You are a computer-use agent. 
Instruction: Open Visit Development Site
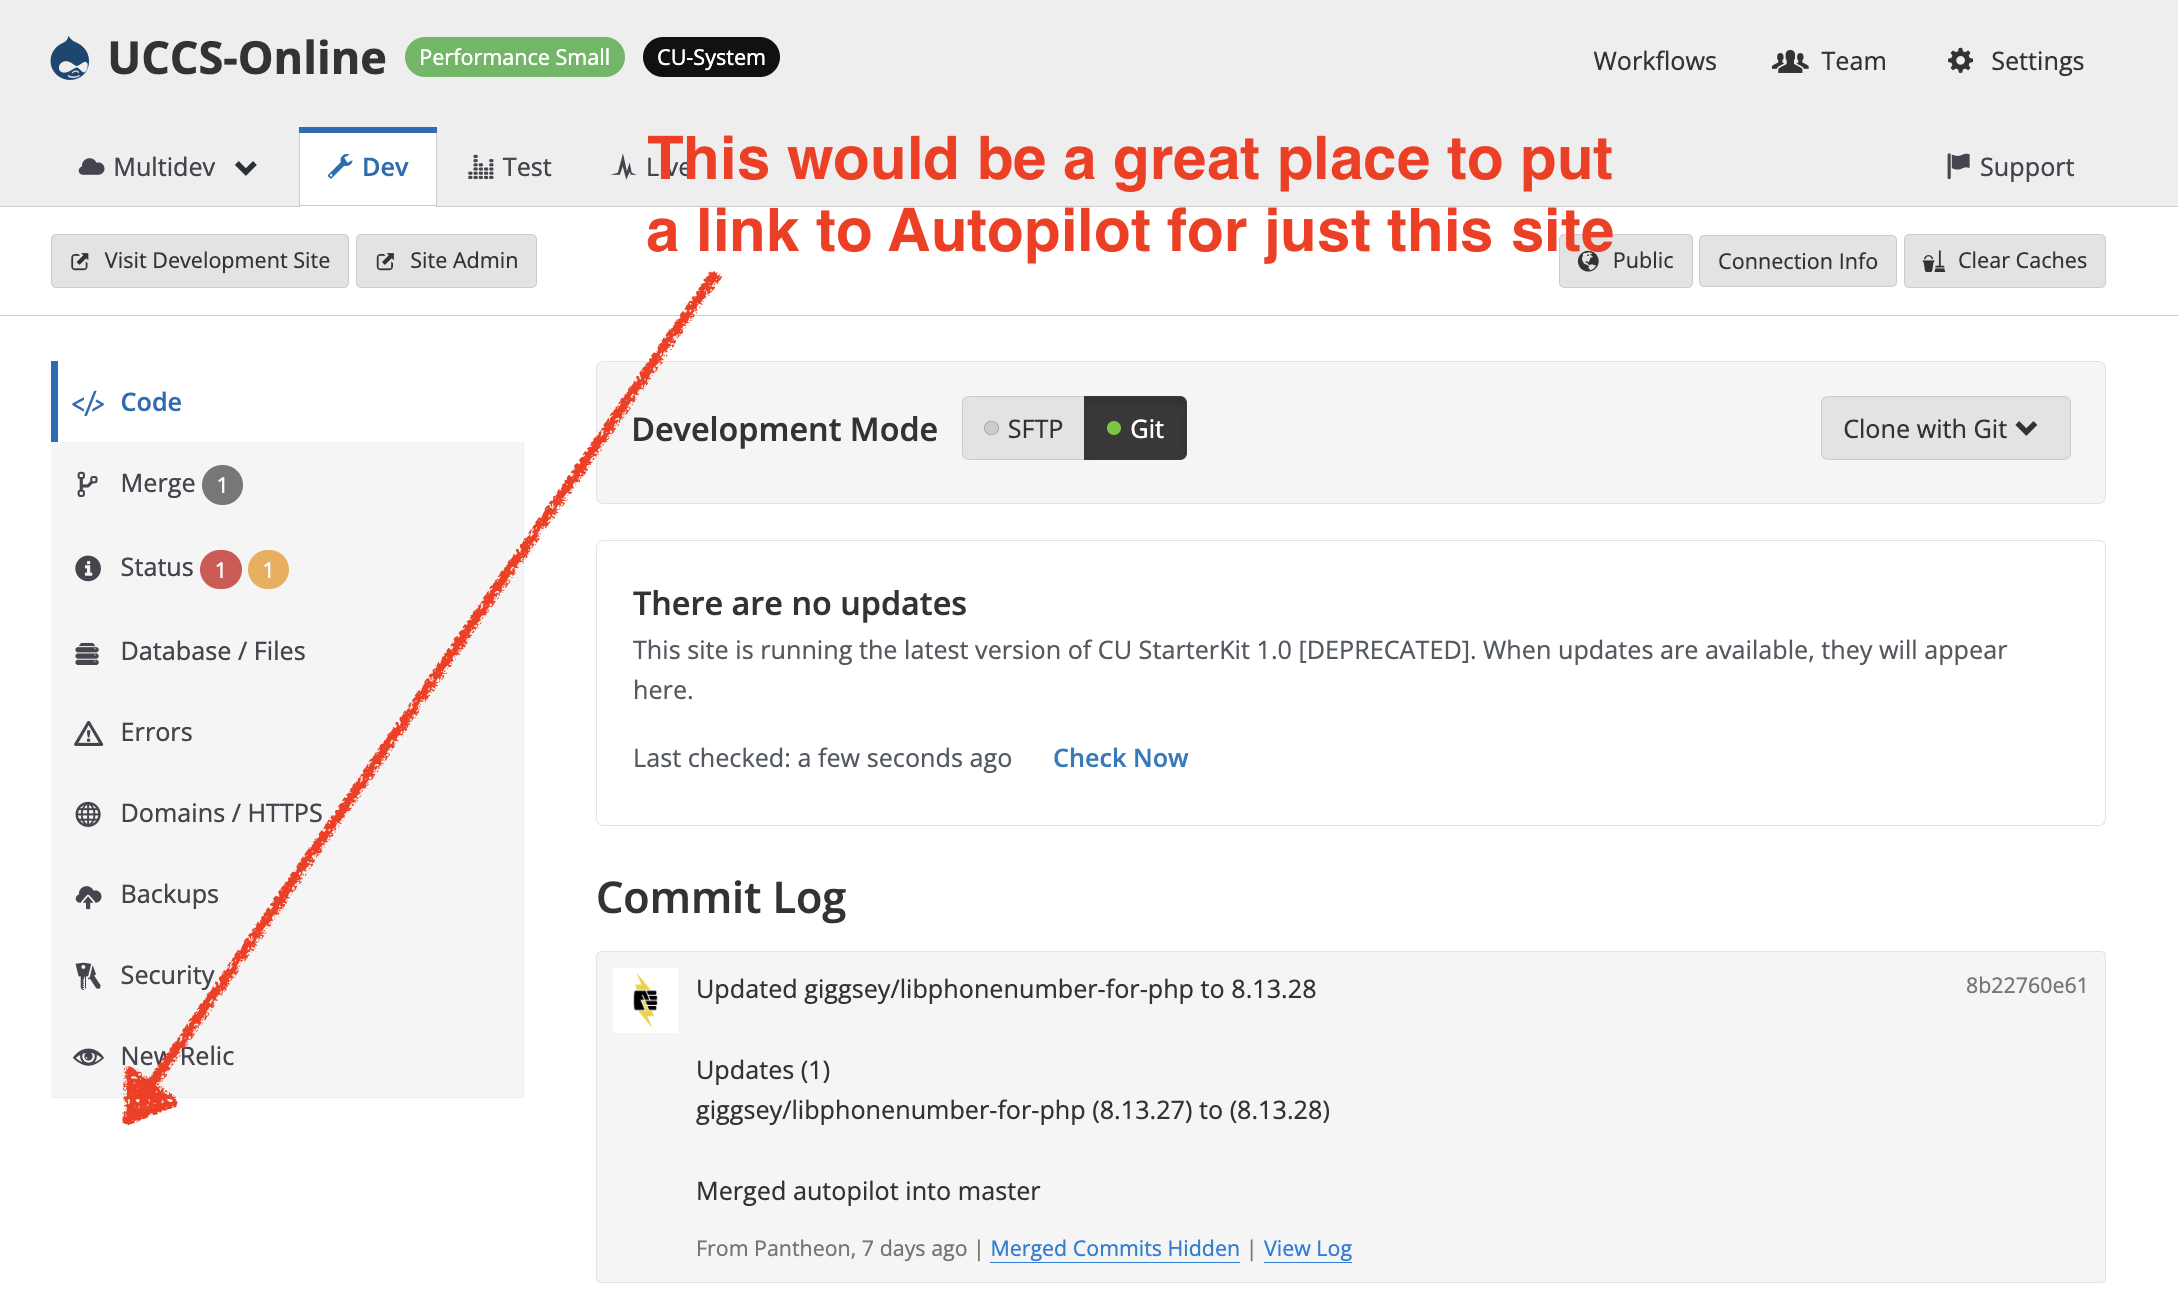click(x=199, y=260)
